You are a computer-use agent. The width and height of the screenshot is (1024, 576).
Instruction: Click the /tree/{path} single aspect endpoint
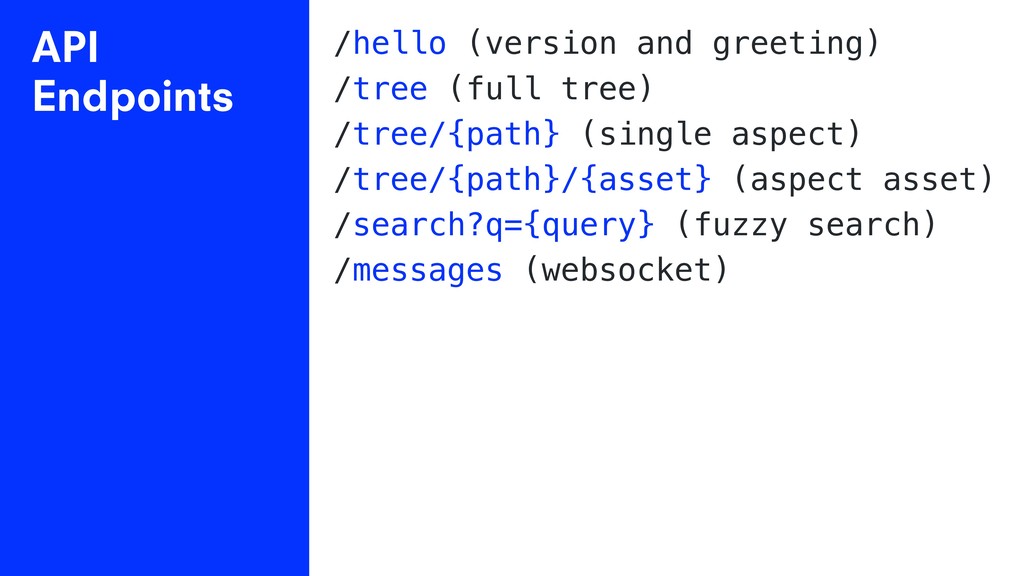coord(447,135)
